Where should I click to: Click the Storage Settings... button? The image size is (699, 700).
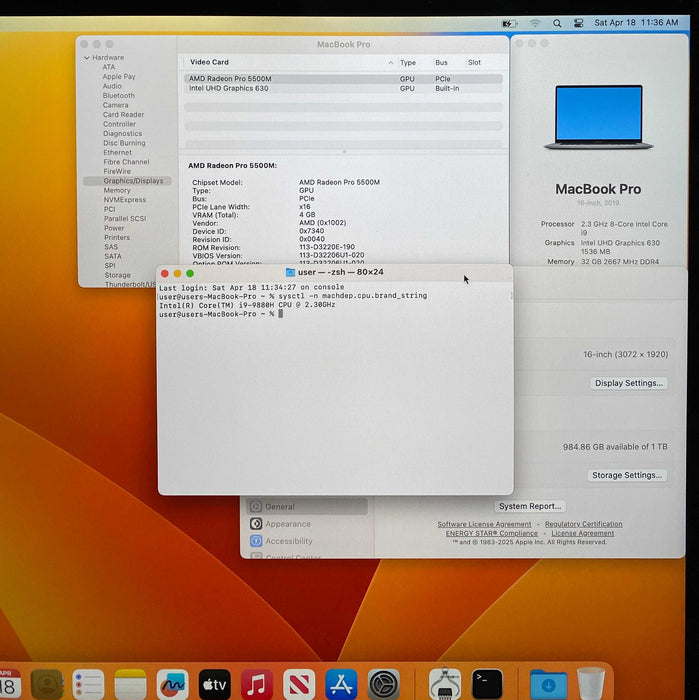pos(627,475)
